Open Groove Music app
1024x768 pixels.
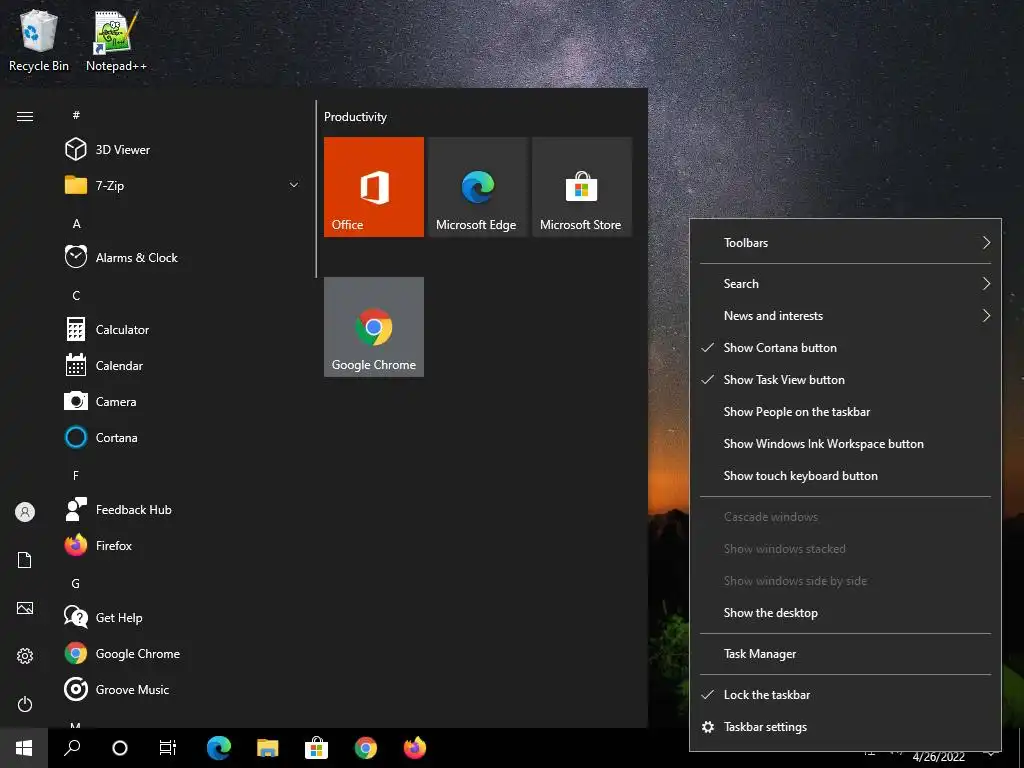(x=183, y=689)
